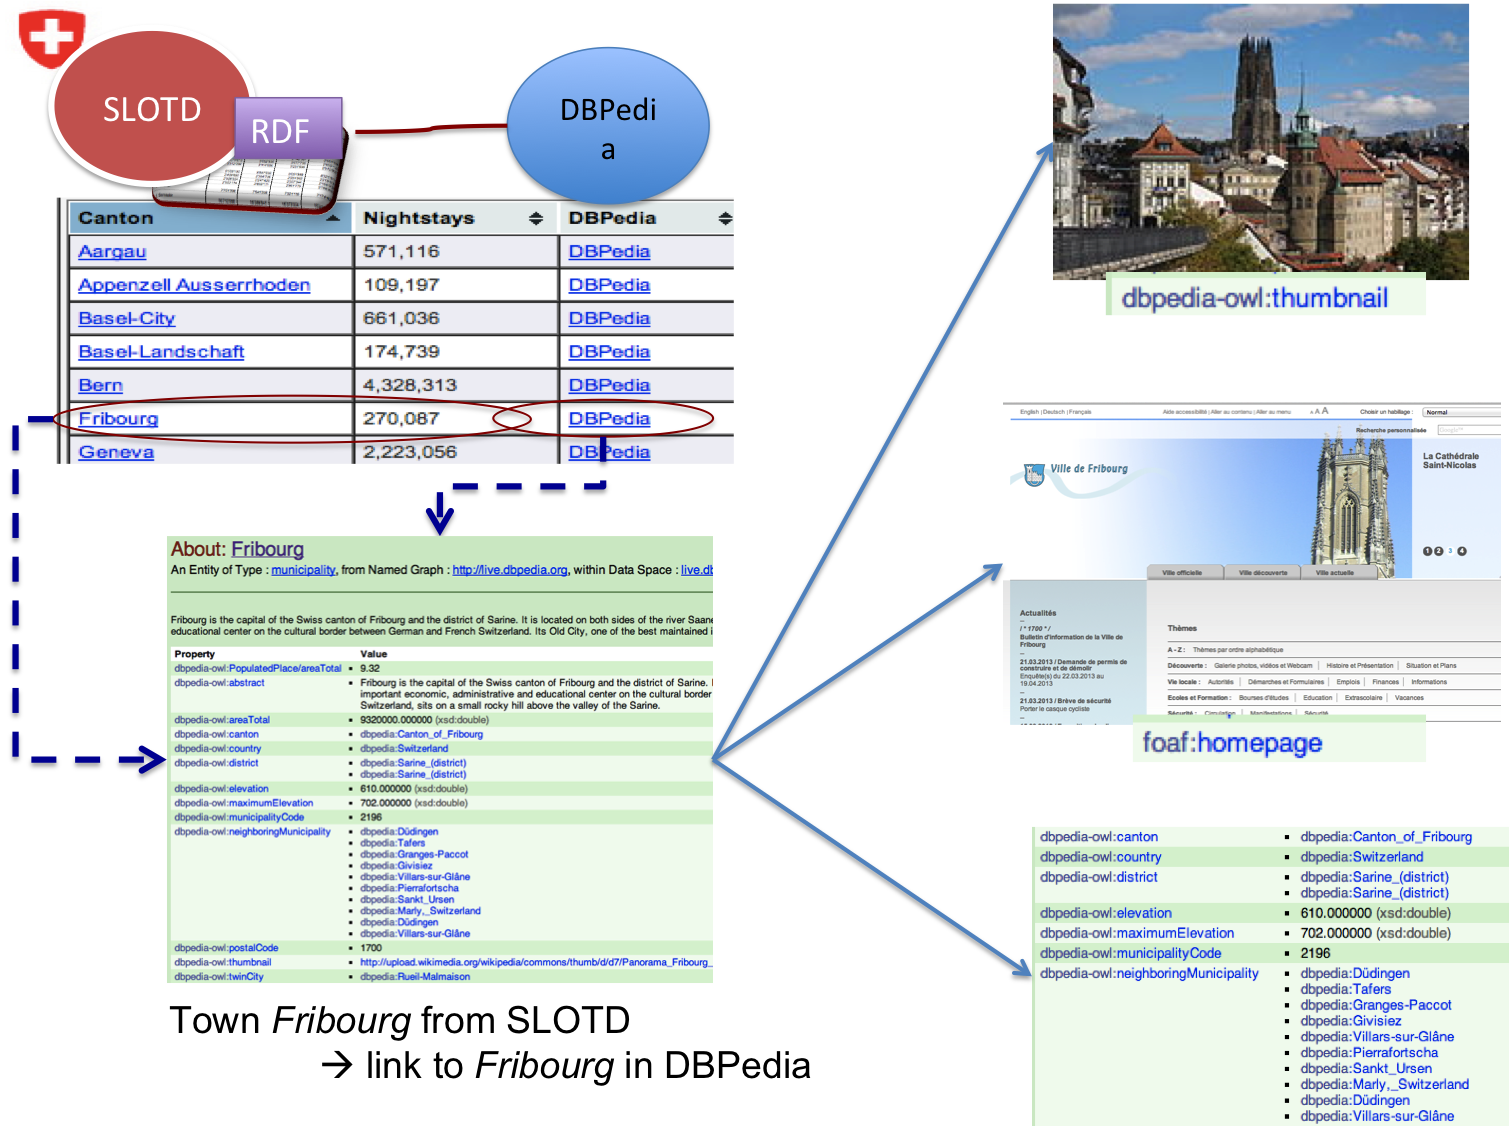Show carousel slide 3 on the homepage banner
Viewport: 1510px width, 1127px height.
pos(1450,551)
